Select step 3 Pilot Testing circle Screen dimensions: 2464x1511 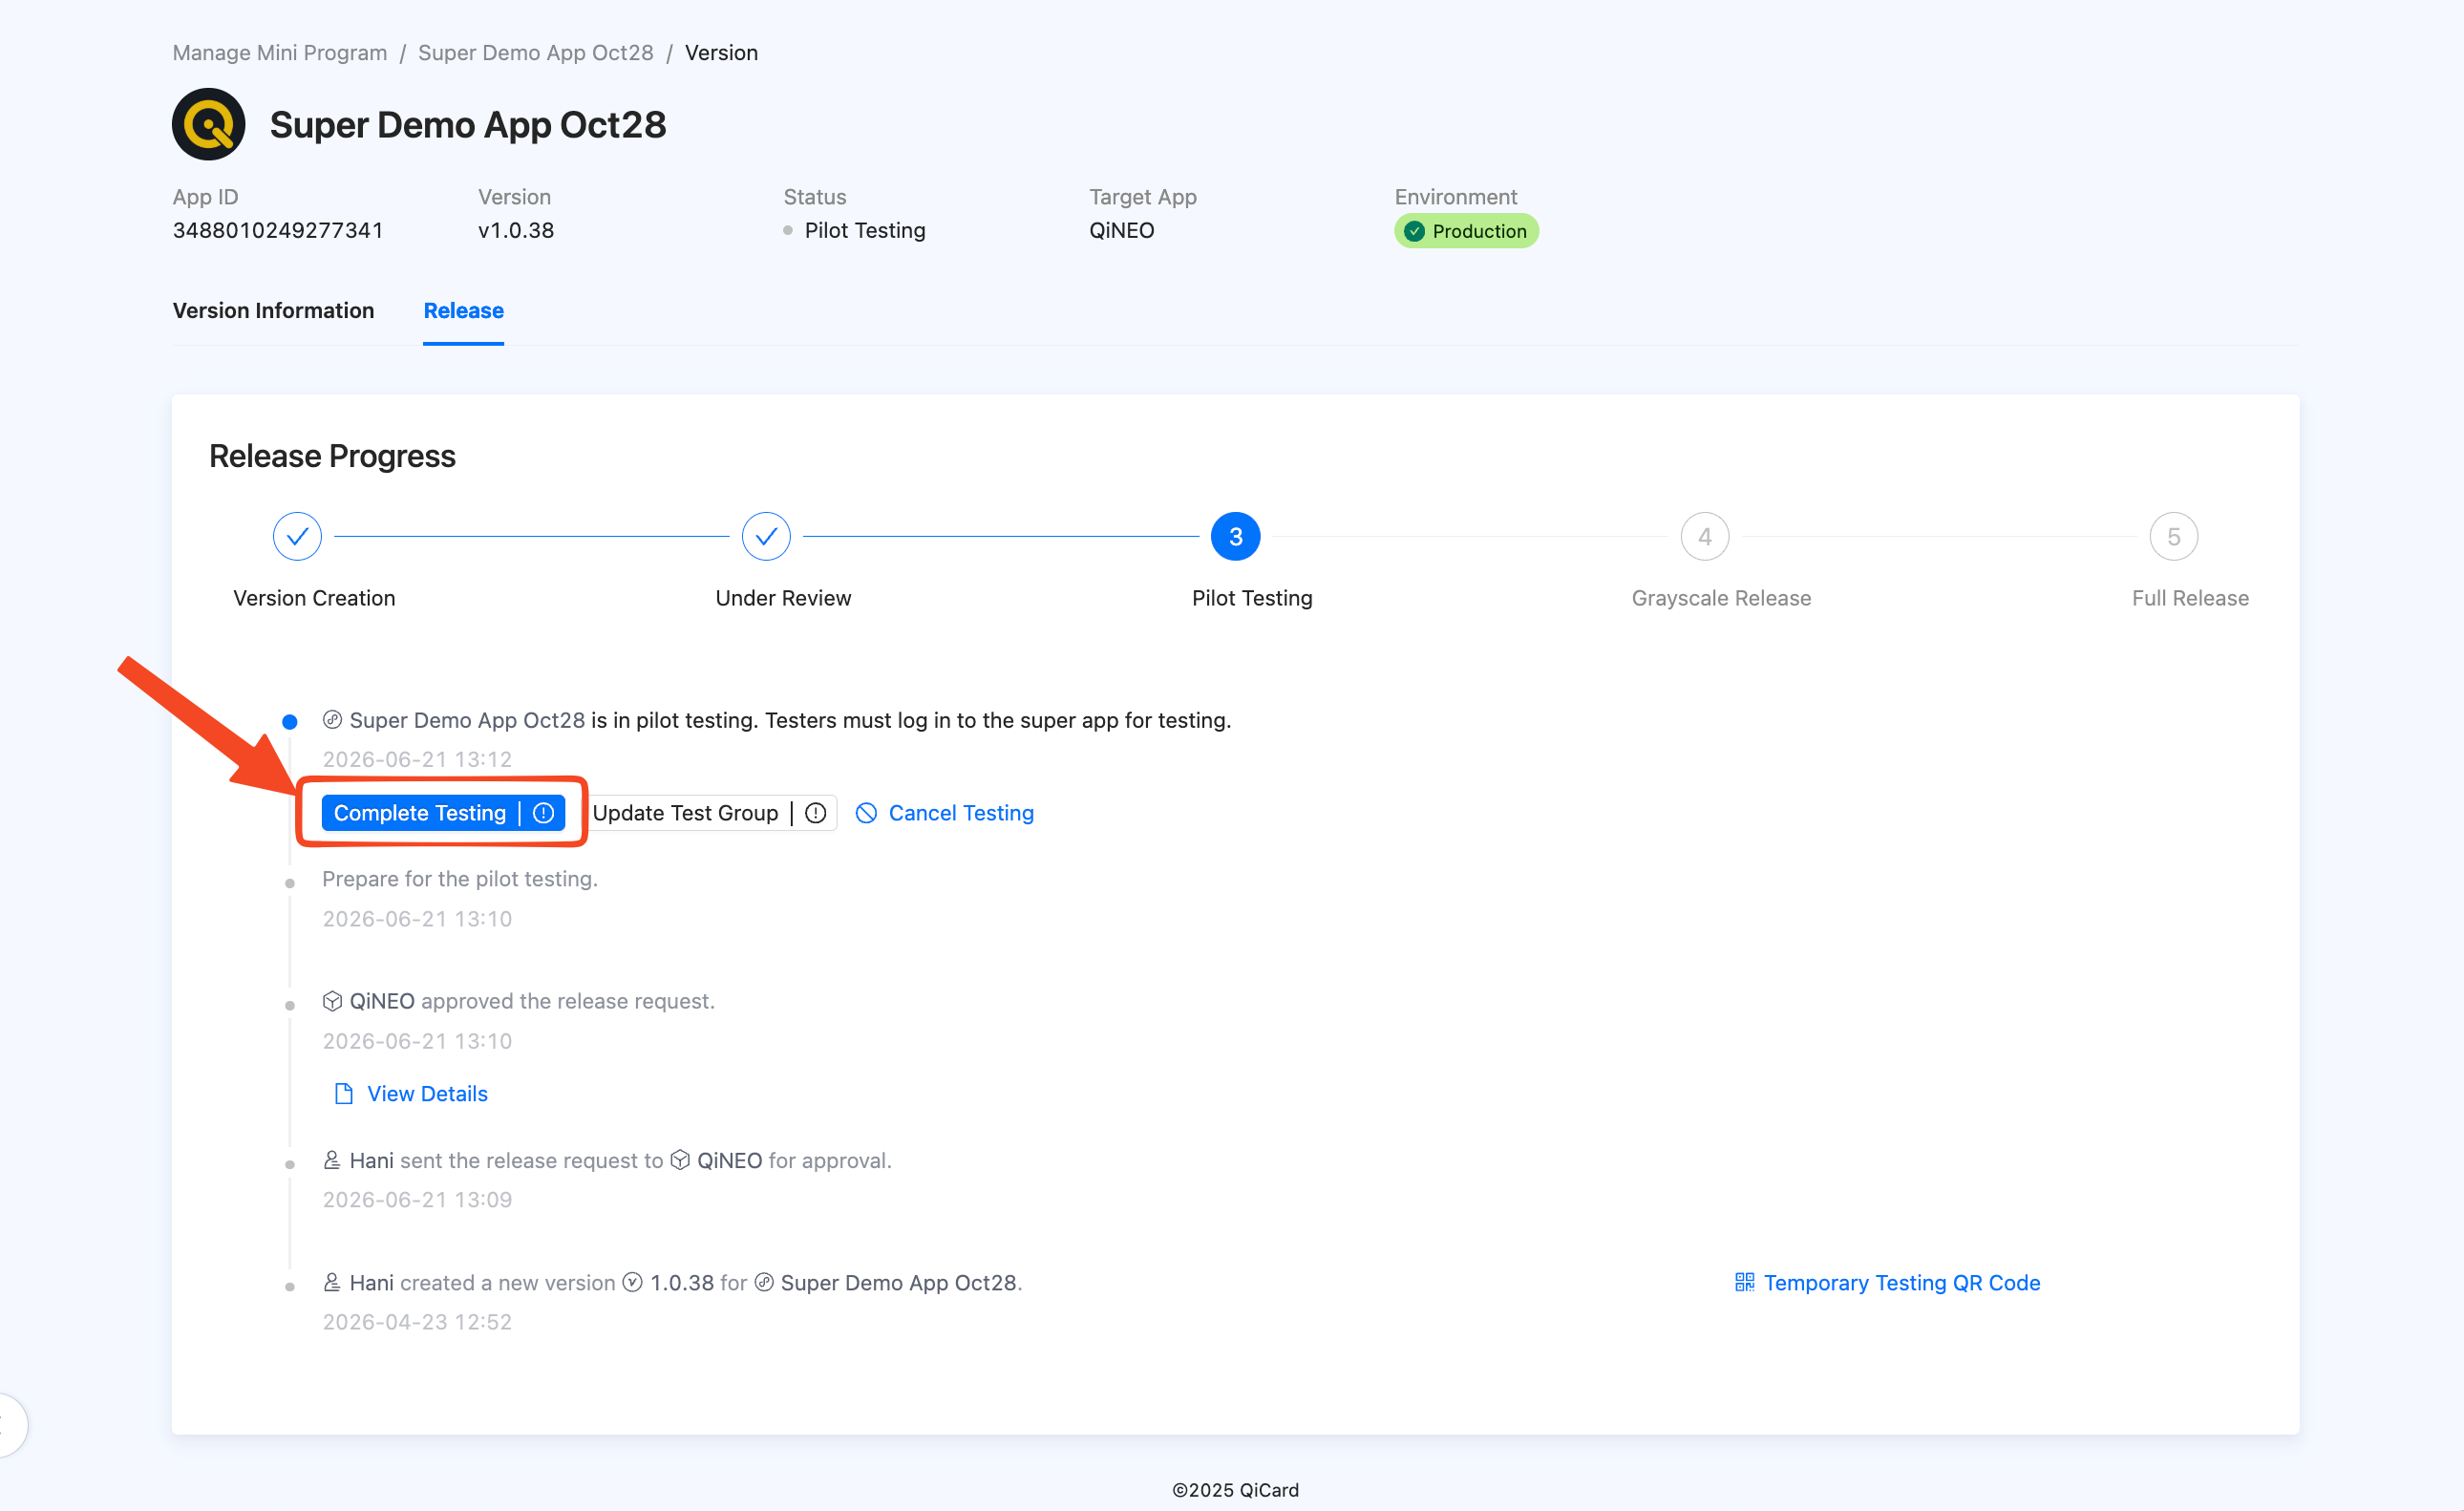pyautogui.click(x=1235, y=537)
